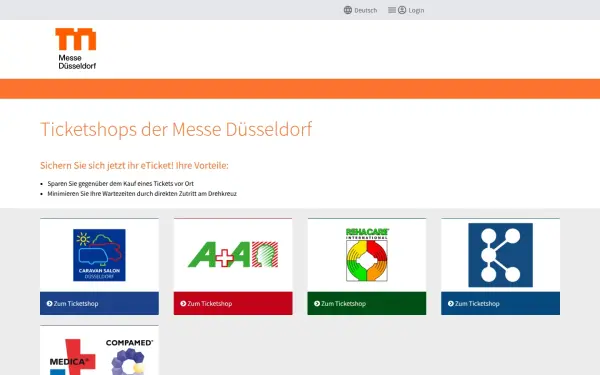Viewport: 600px width, 375px height.
Task: Click Zum Ticketshop under Rehacare
Action: pyautogui.click(x=367, y=303)
